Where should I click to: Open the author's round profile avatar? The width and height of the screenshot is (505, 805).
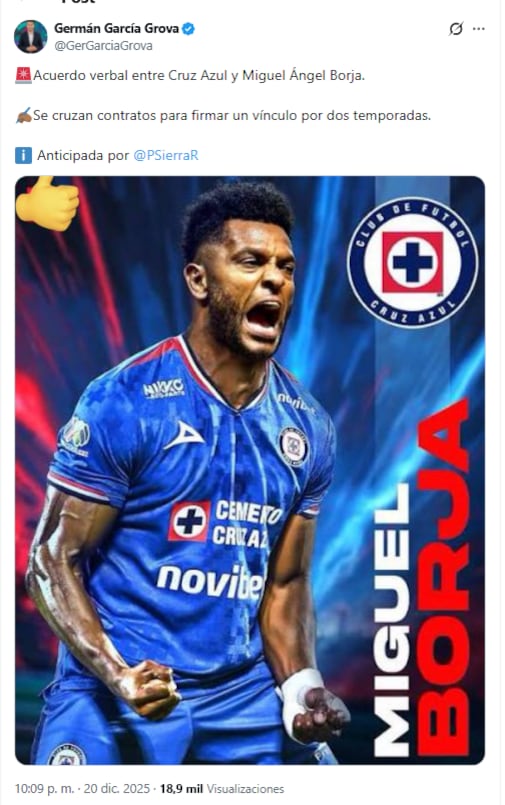coord(31,37)
